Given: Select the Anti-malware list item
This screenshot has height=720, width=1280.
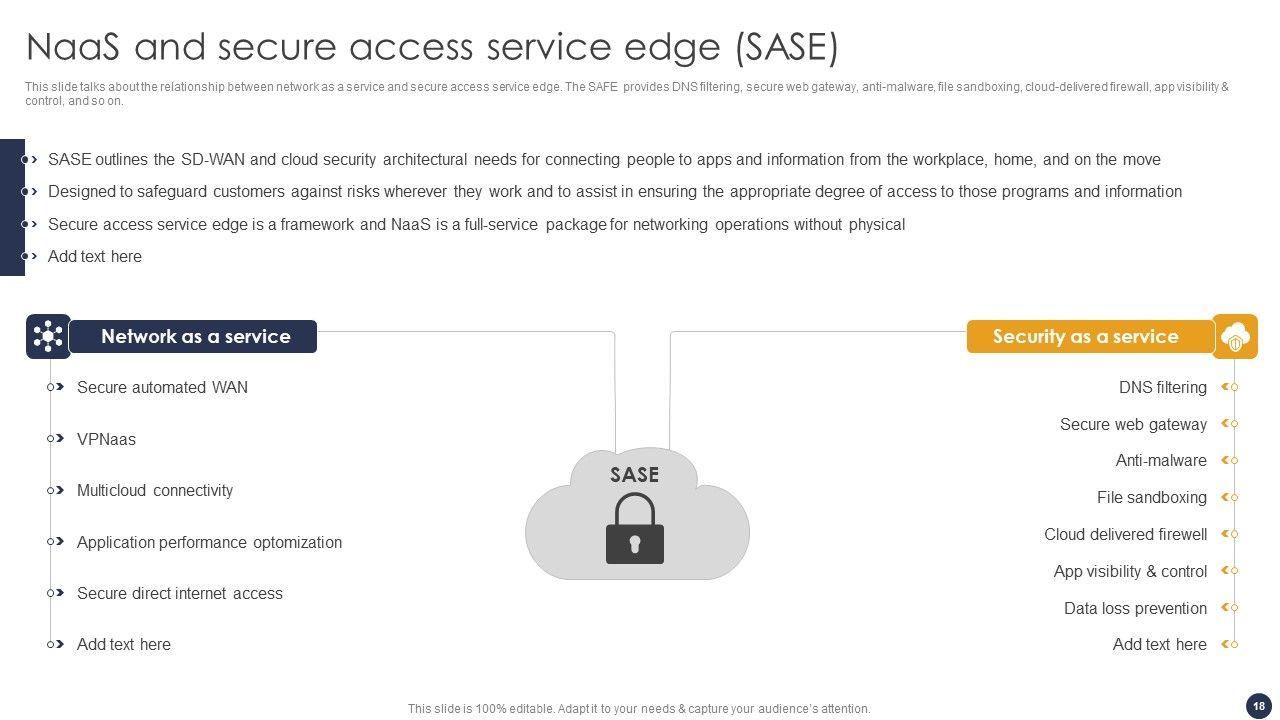Looking at the screenshot, I should 1161,460.
